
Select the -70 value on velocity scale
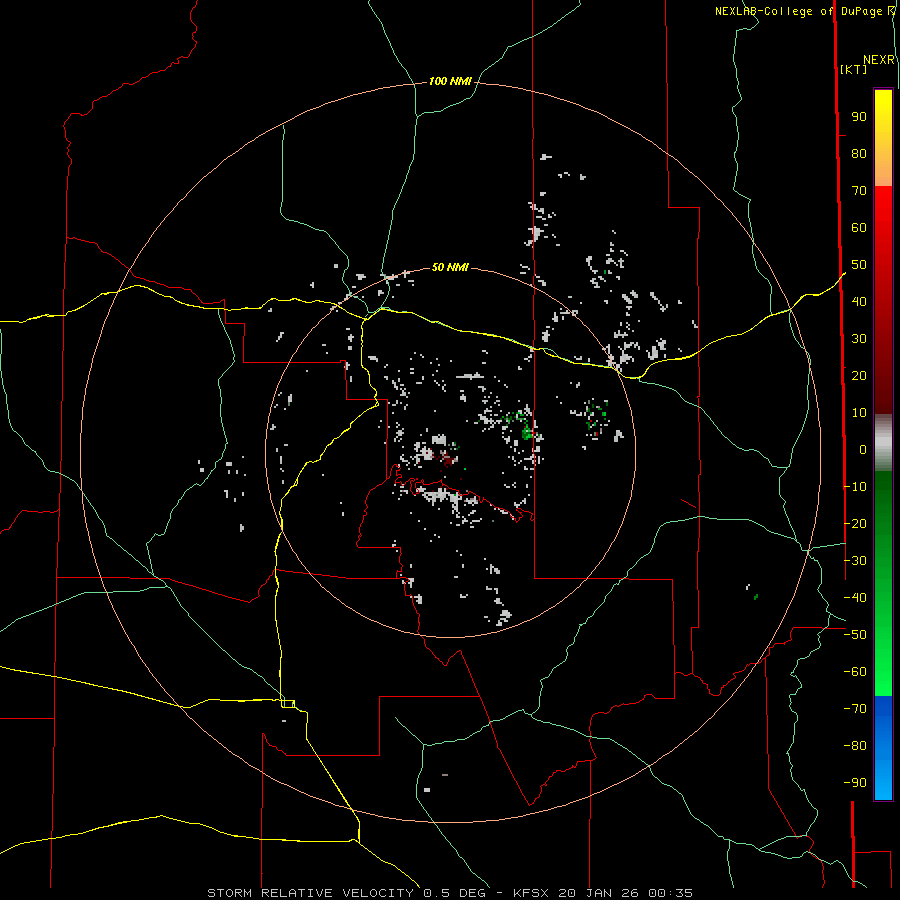[855, 709]
